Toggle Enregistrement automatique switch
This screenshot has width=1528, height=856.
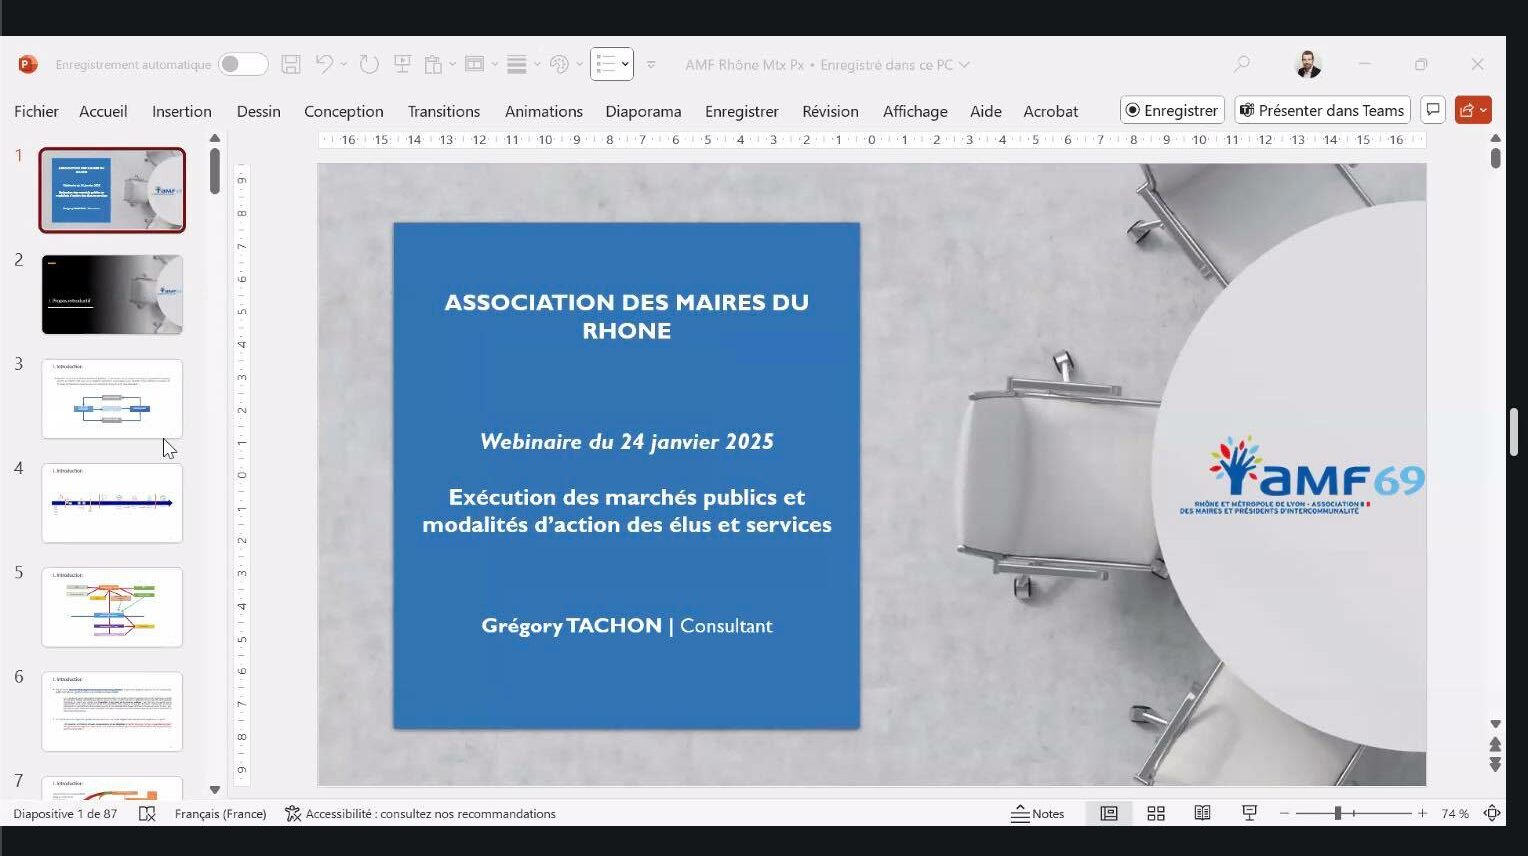pos(243,65)
